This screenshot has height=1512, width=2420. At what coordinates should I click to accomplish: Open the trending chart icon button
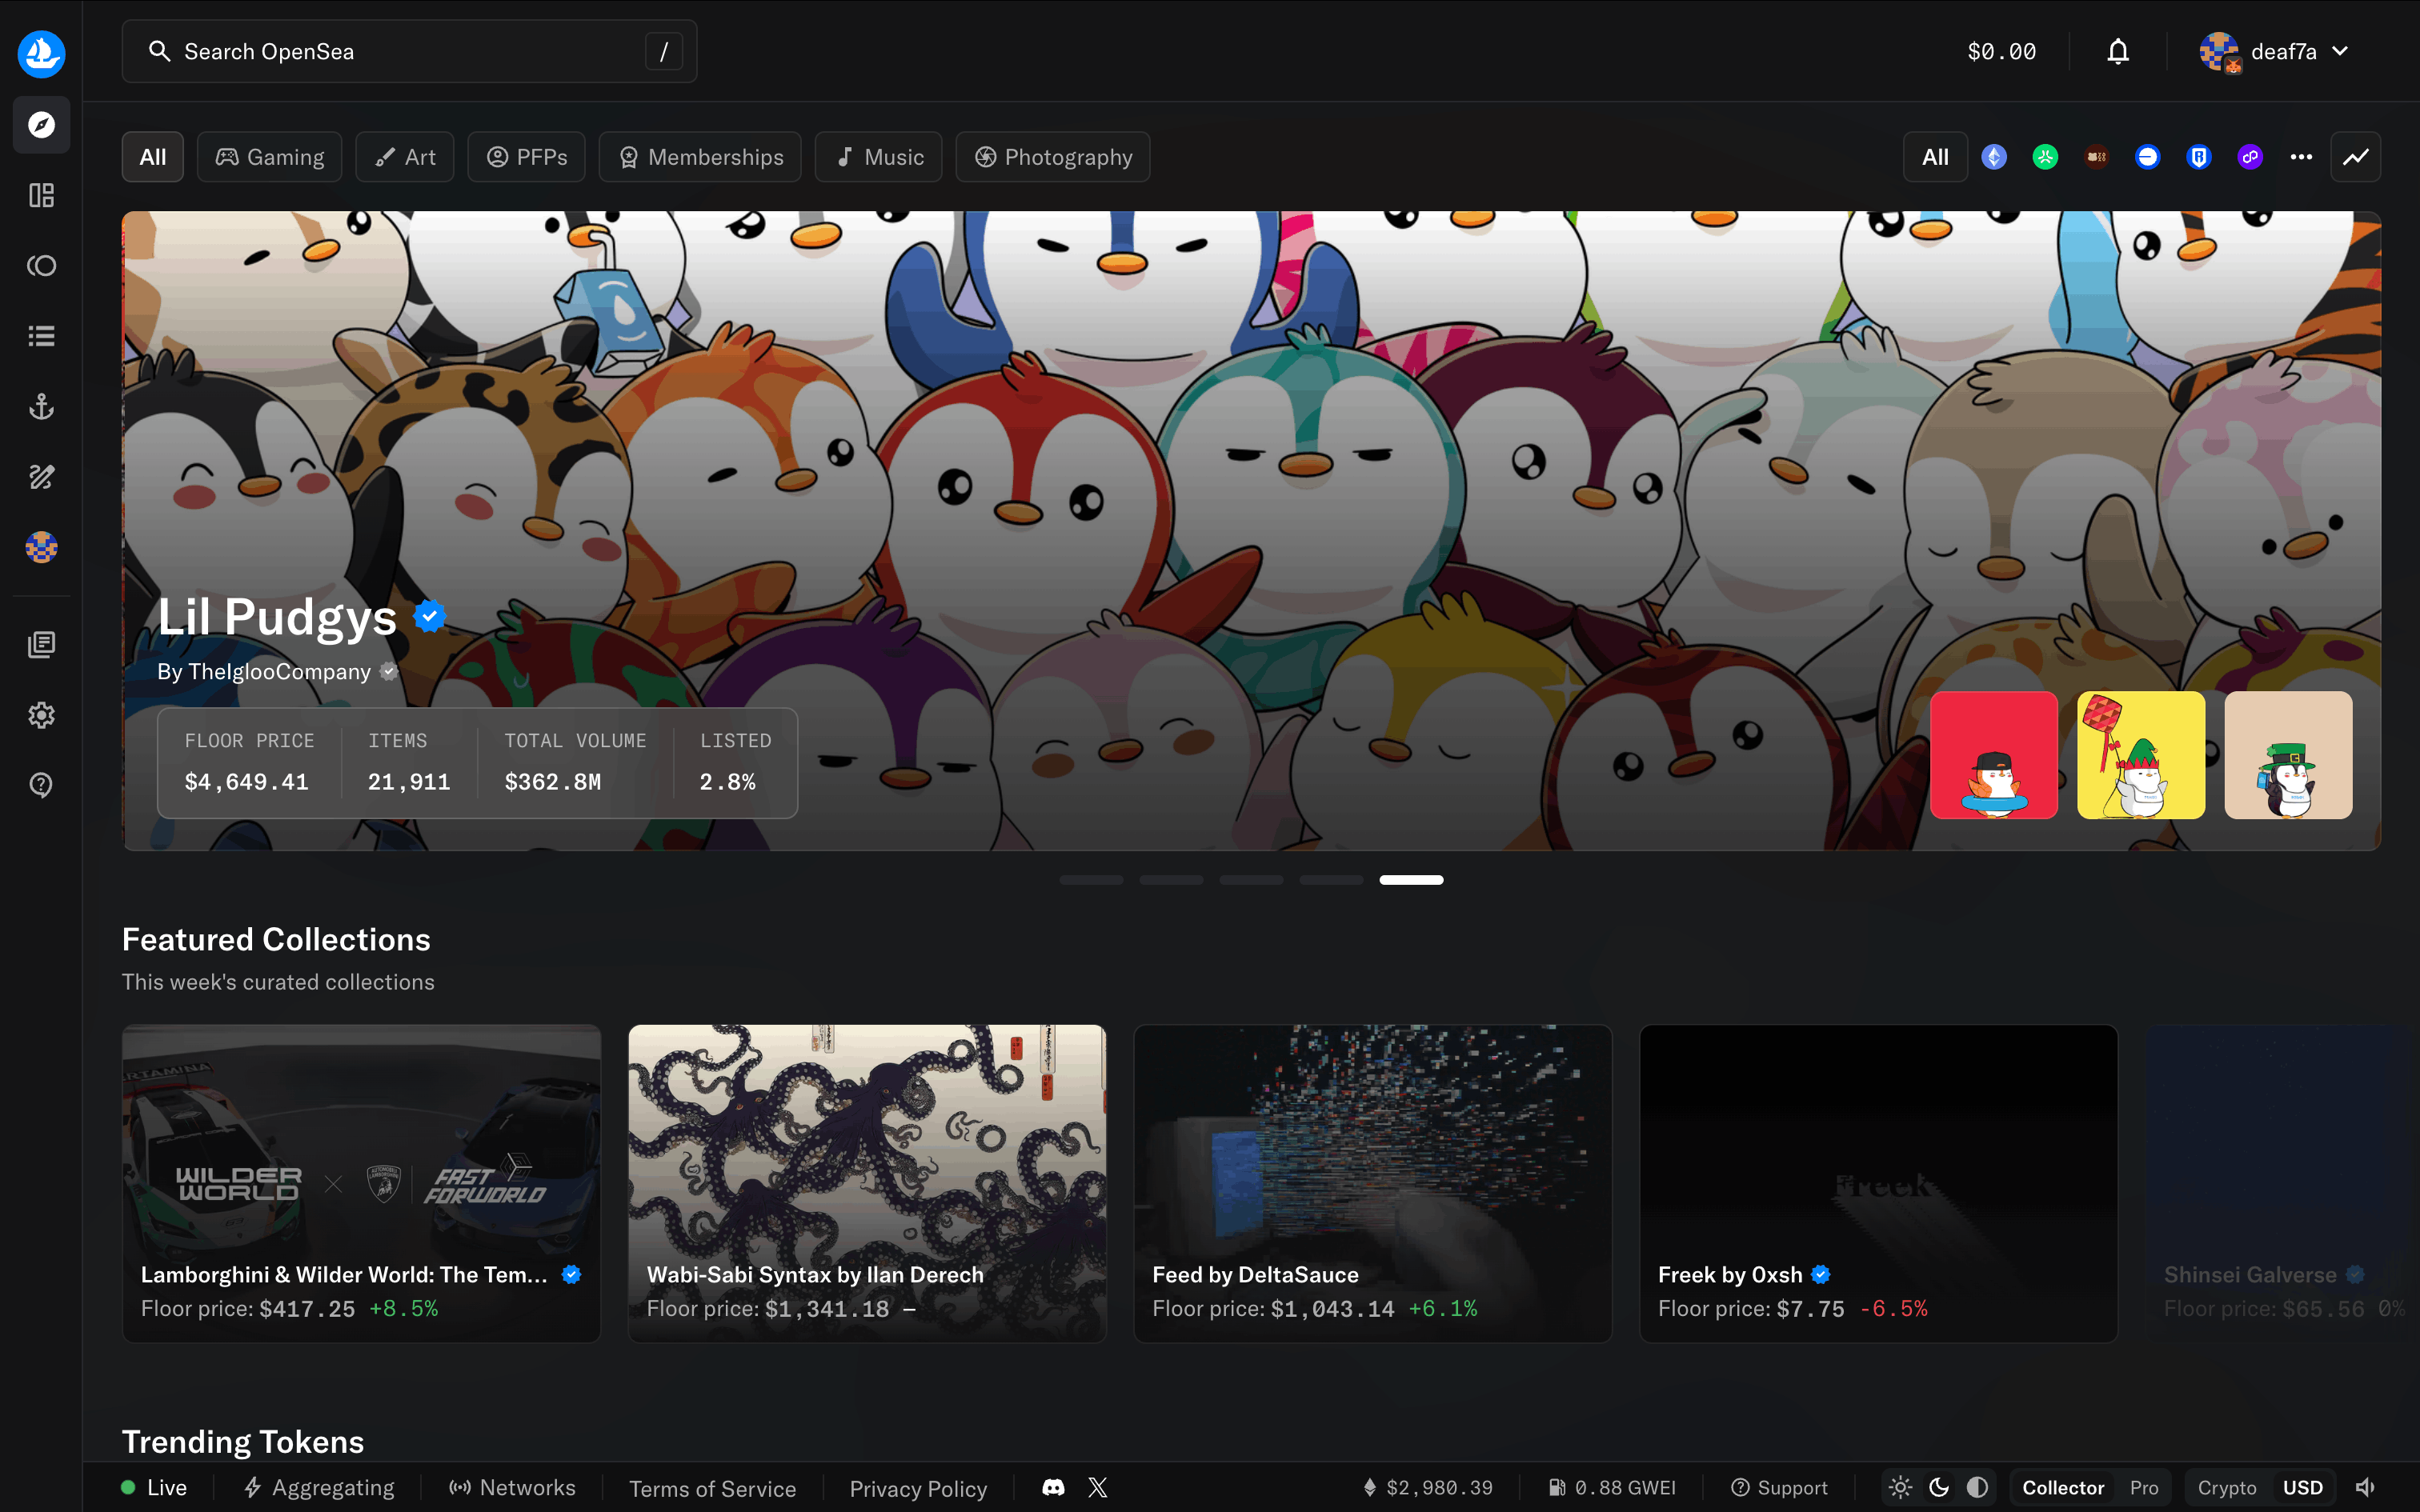[x=2355, y=157]
